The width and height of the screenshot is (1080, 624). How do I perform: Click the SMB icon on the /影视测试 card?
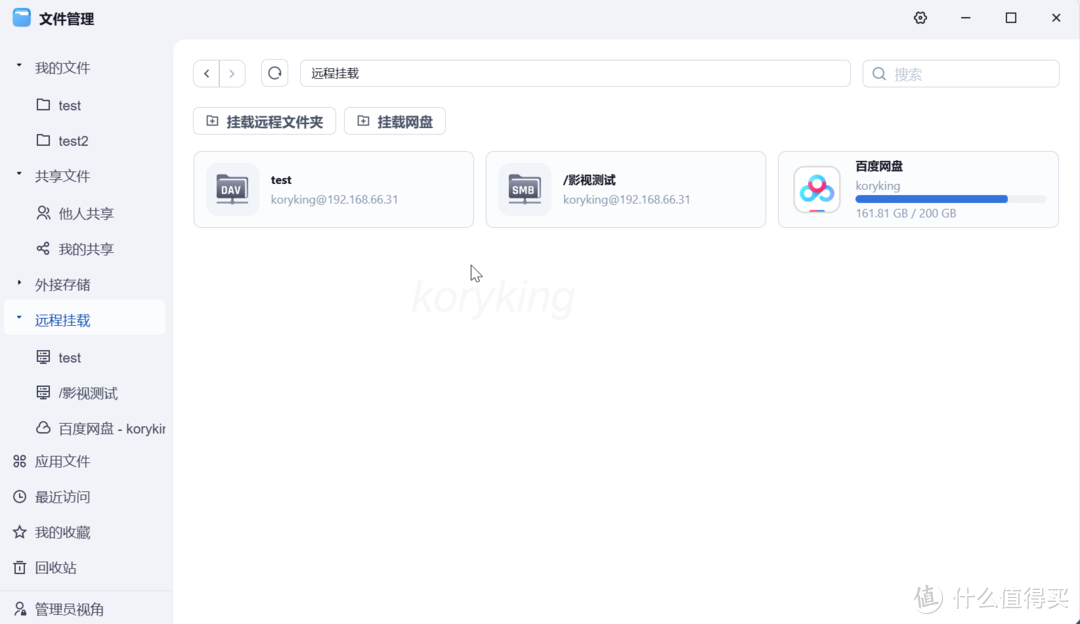click(524, 189)
